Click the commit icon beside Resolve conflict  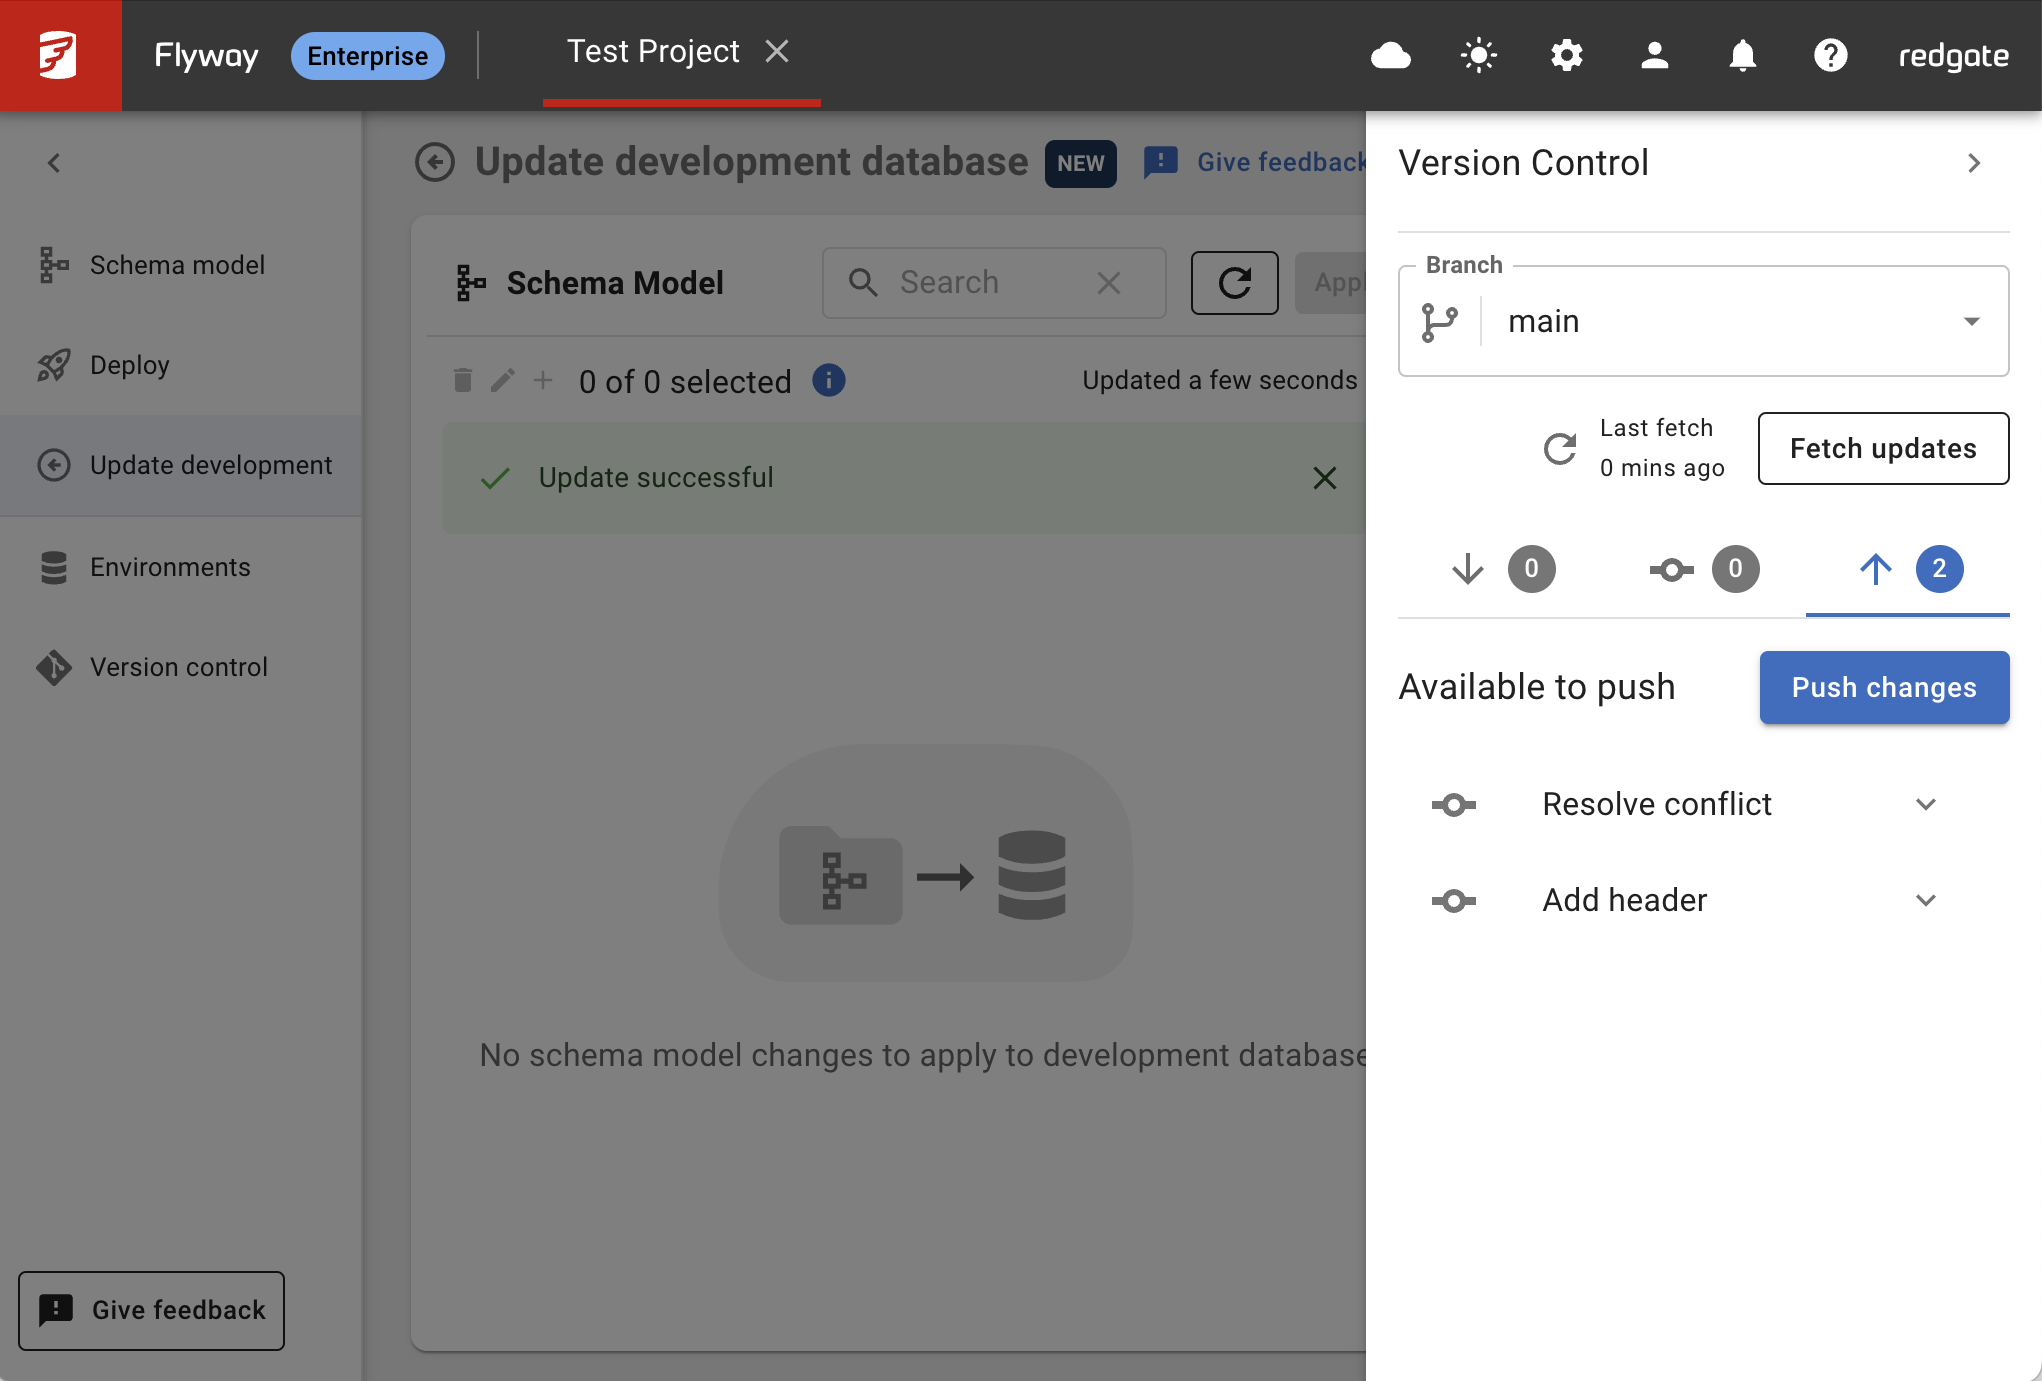pyautogui.click(x=1453, y=804)
